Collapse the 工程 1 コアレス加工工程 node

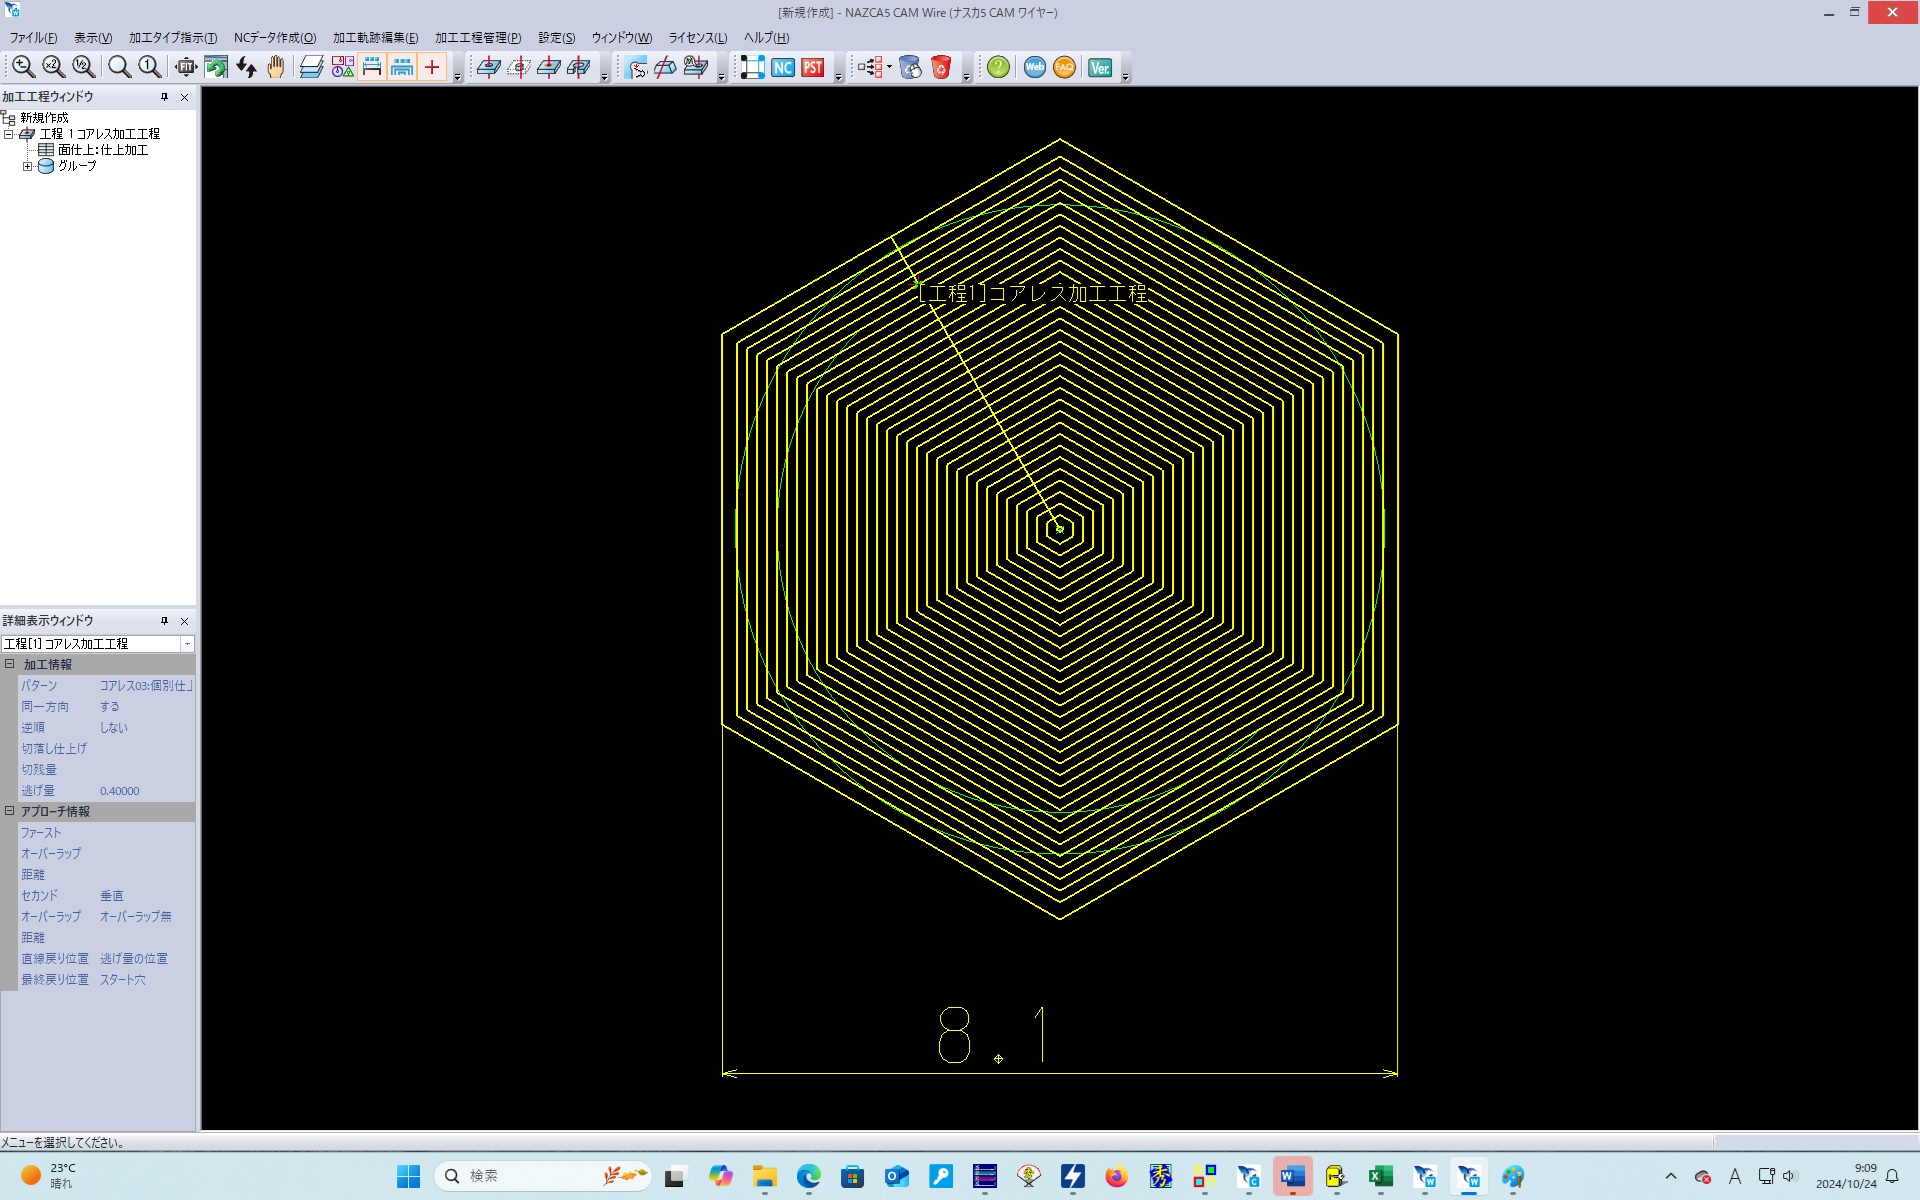coord(9,134)
